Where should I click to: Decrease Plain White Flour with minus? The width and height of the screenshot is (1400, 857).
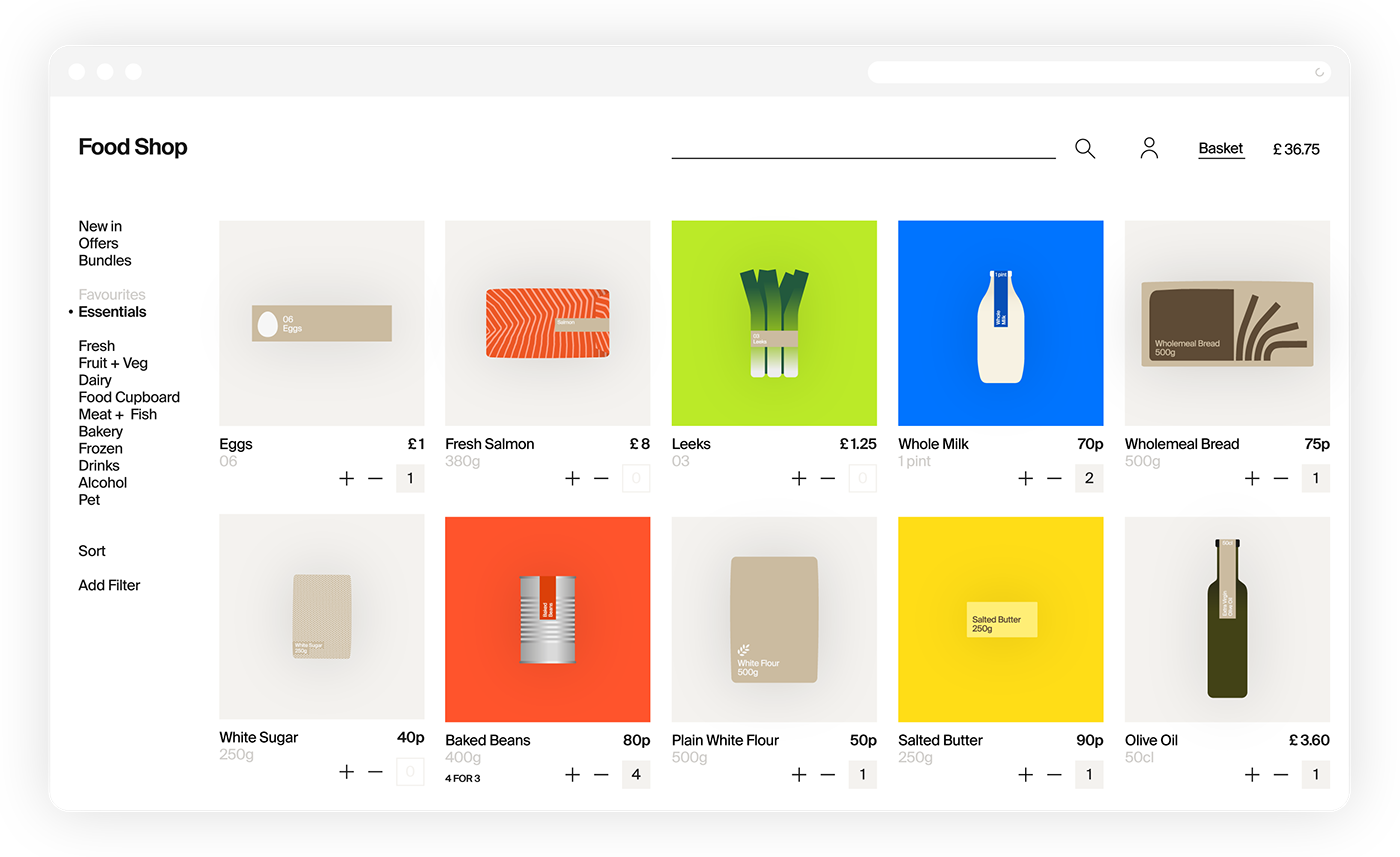pyautogui.click(x=828, y=775)
